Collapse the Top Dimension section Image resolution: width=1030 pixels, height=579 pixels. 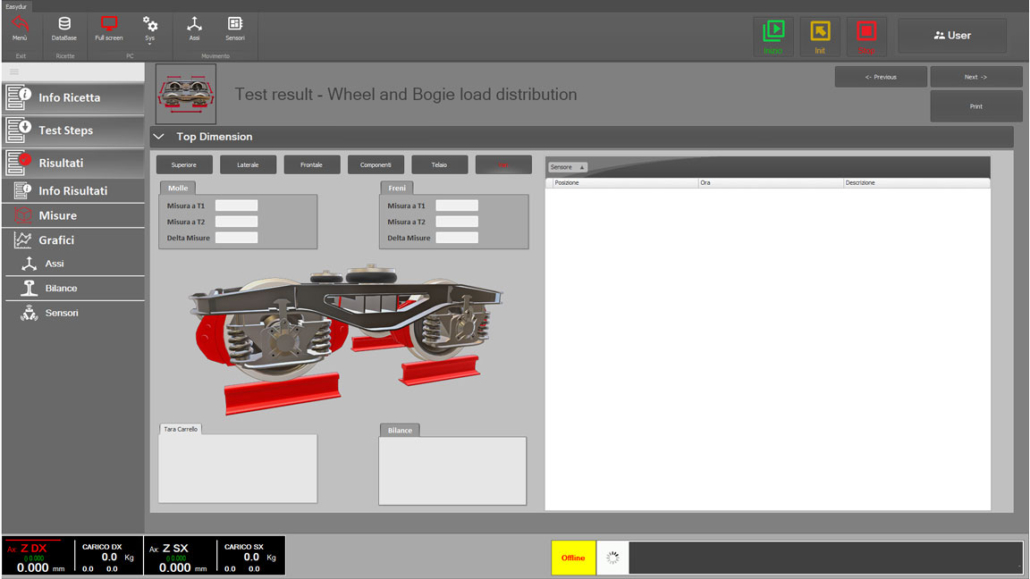pyautogui.click(x=159, y=137)
